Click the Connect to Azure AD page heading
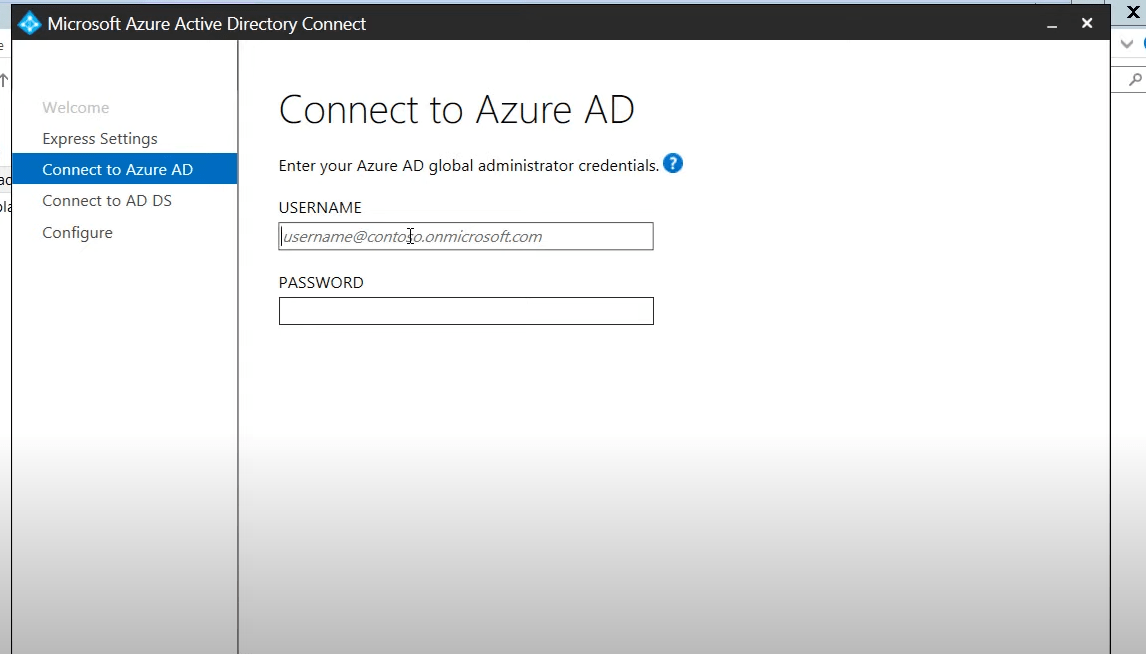Image resolution: width=1146 pixels, height=654 pixels. point(457,110)
